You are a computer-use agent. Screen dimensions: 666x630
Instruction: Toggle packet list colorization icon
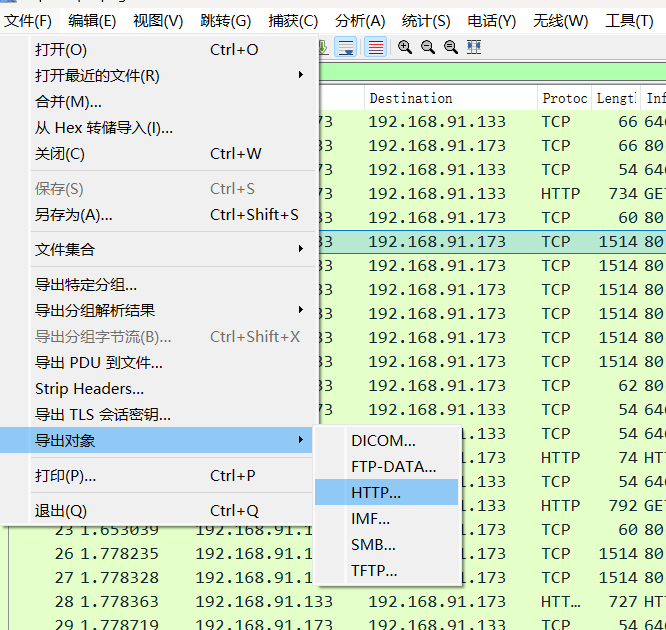[x=375, y=47]
